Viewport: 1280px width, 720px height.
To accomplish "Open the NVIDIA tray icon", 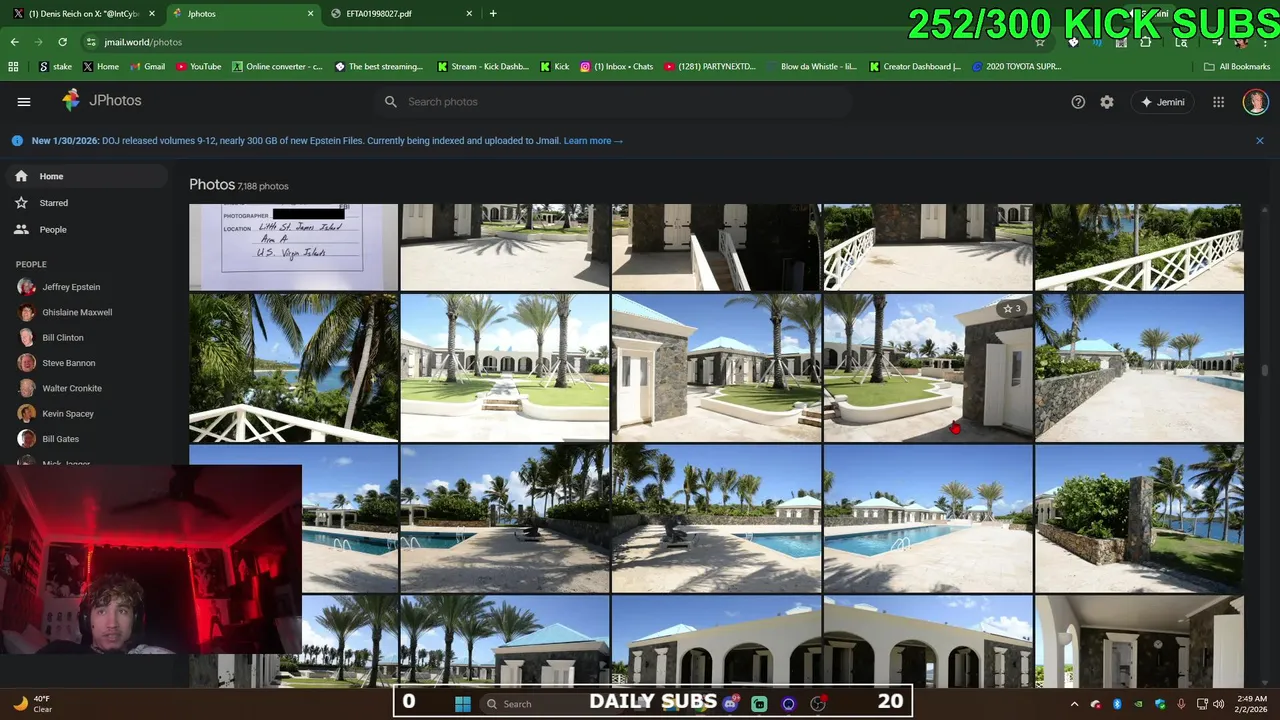I will tap(1138, 704).
